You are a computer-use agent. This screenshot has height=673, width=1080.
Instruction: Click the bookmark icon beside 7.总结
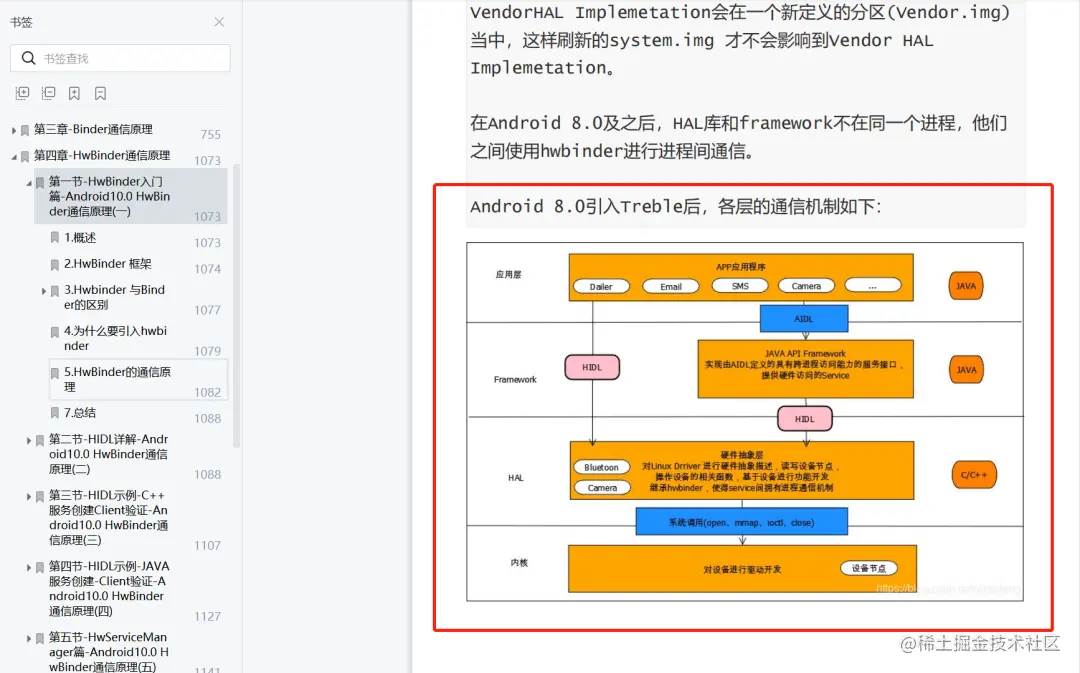coord(55,413)
